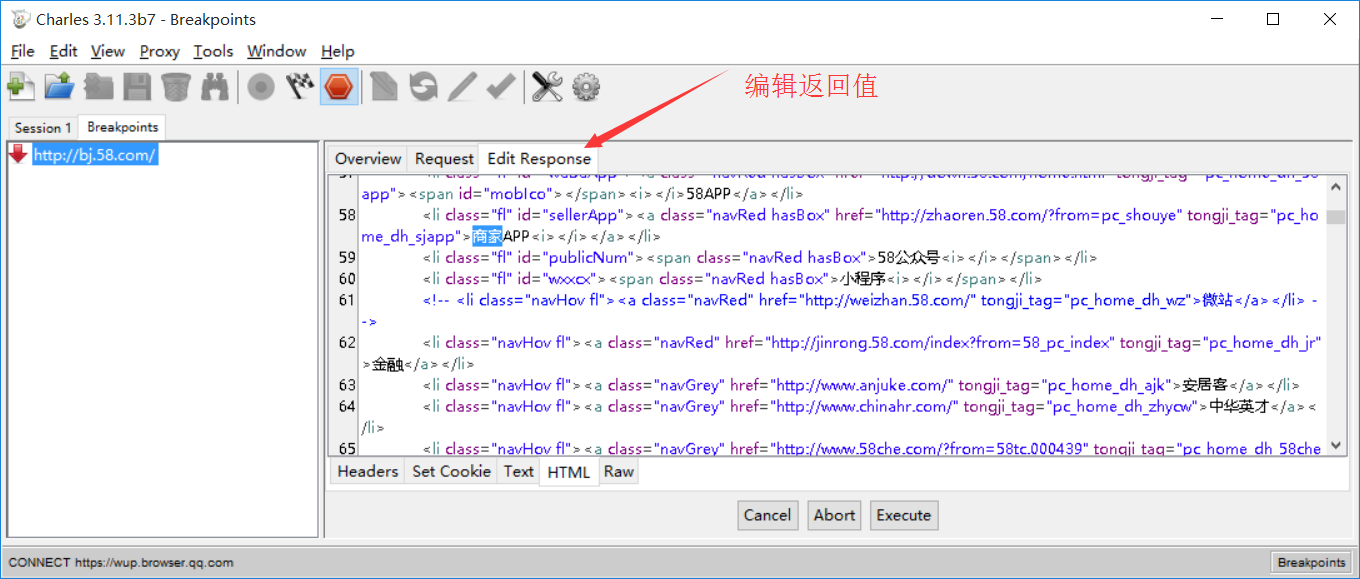
Task: Click the 58公众号 text on line 59
Action: click(x=908, y=257)
